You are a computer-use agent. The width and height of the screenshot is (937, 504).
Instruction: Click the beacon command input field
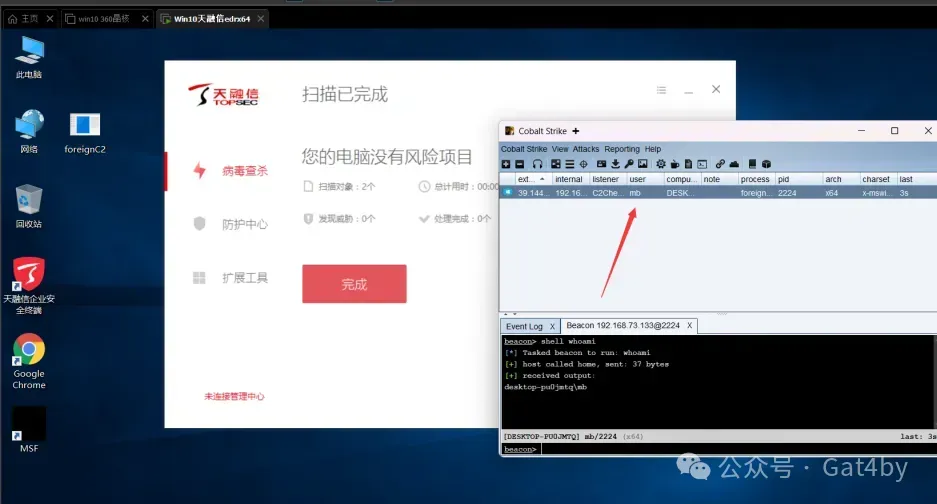738,450
